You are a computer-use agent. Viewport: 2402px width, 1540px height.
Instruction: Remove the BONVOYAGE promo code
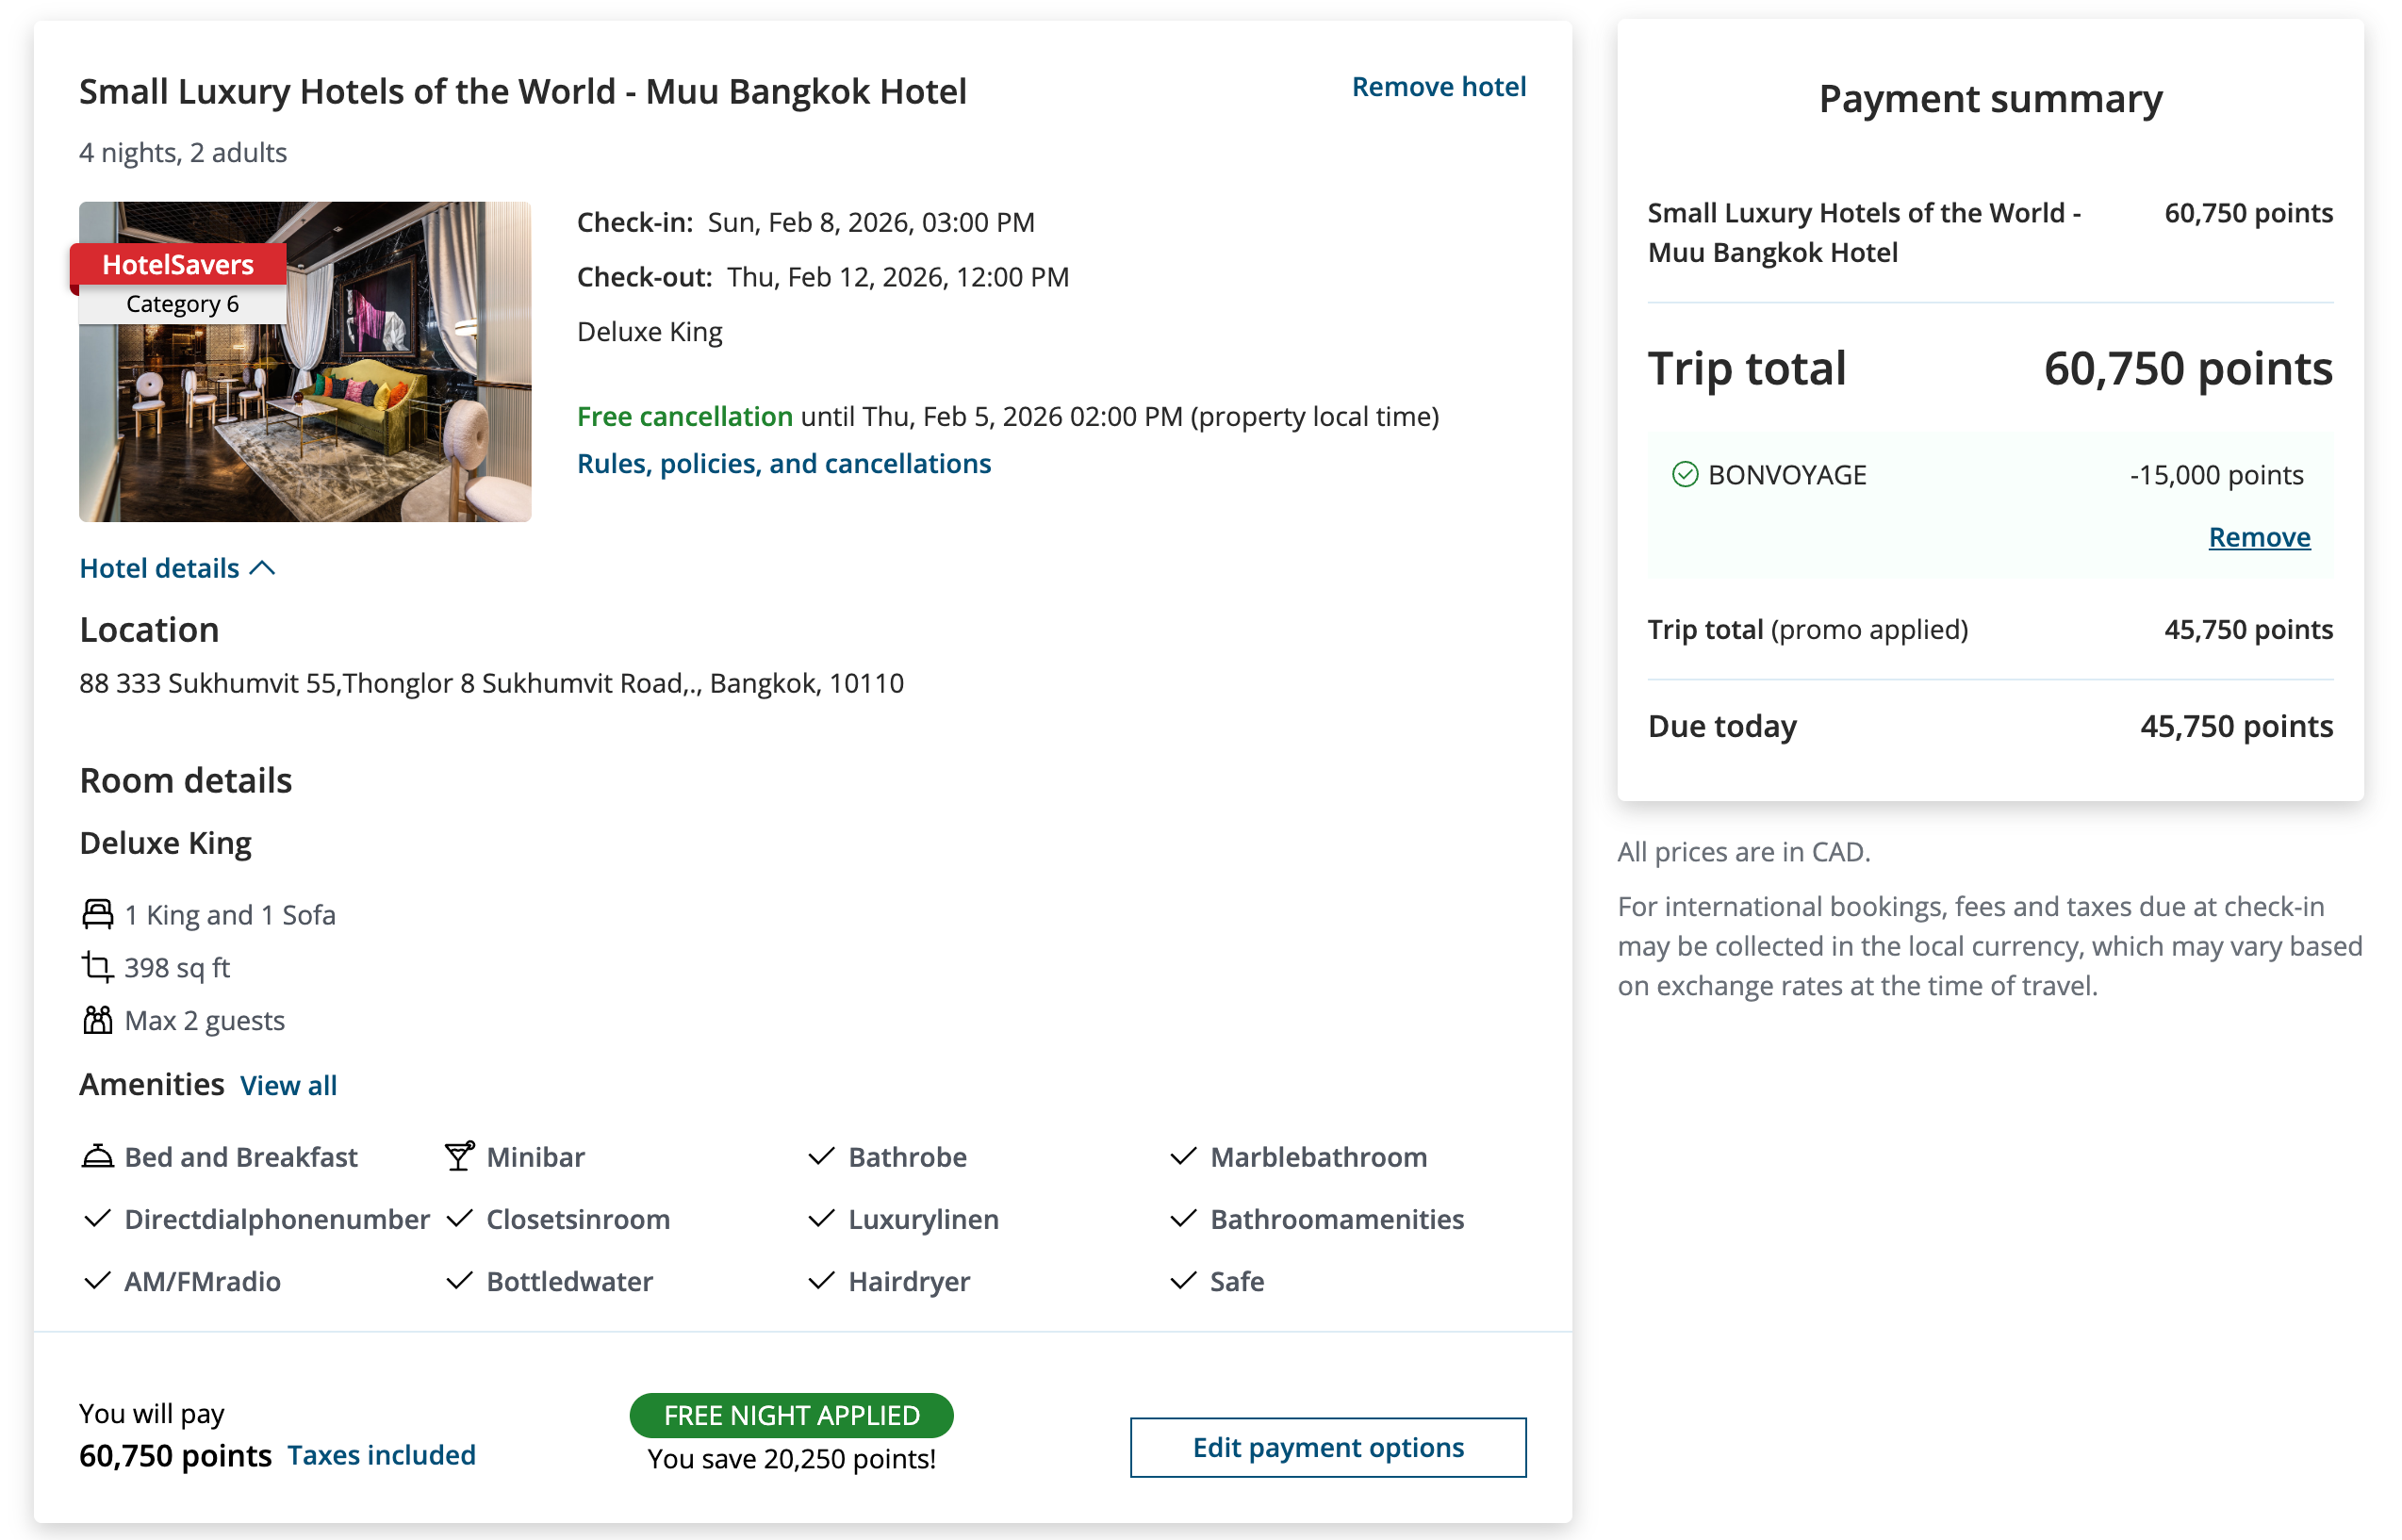coord(2258,537)
